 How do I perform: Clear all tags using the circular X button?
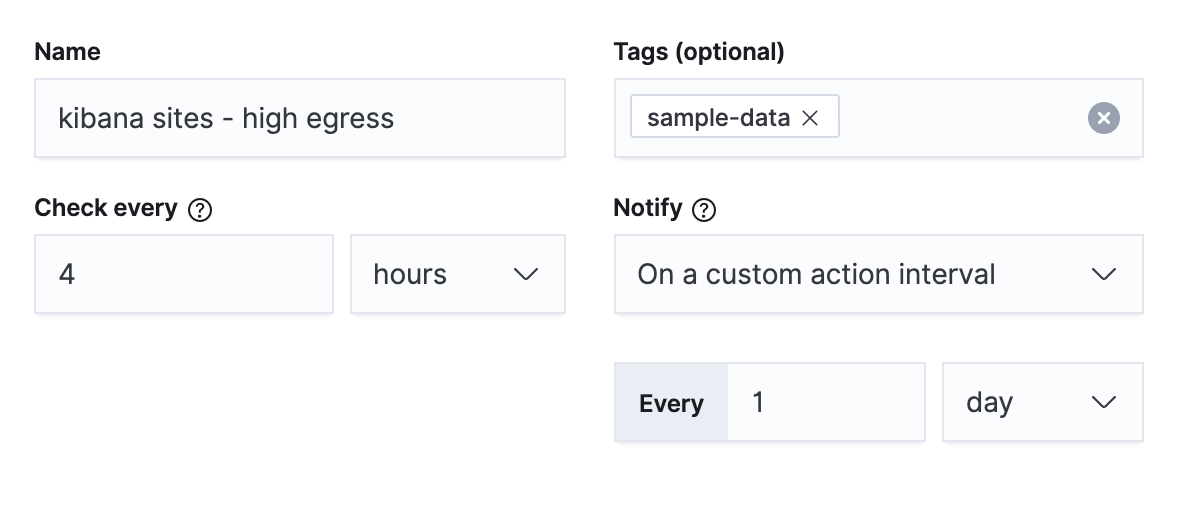click(x=1103, y=118)
